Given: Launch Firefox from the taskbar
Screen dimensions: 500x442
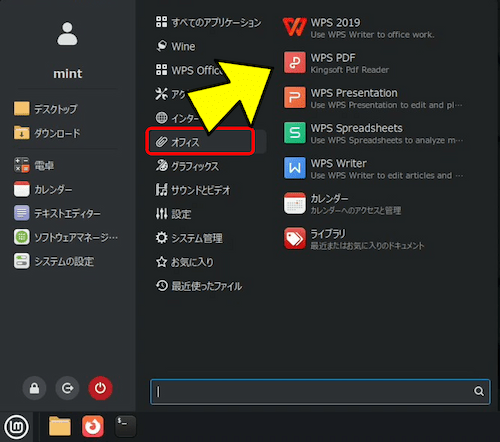Looking at the screenshot, I should click(x=93, y=426).
